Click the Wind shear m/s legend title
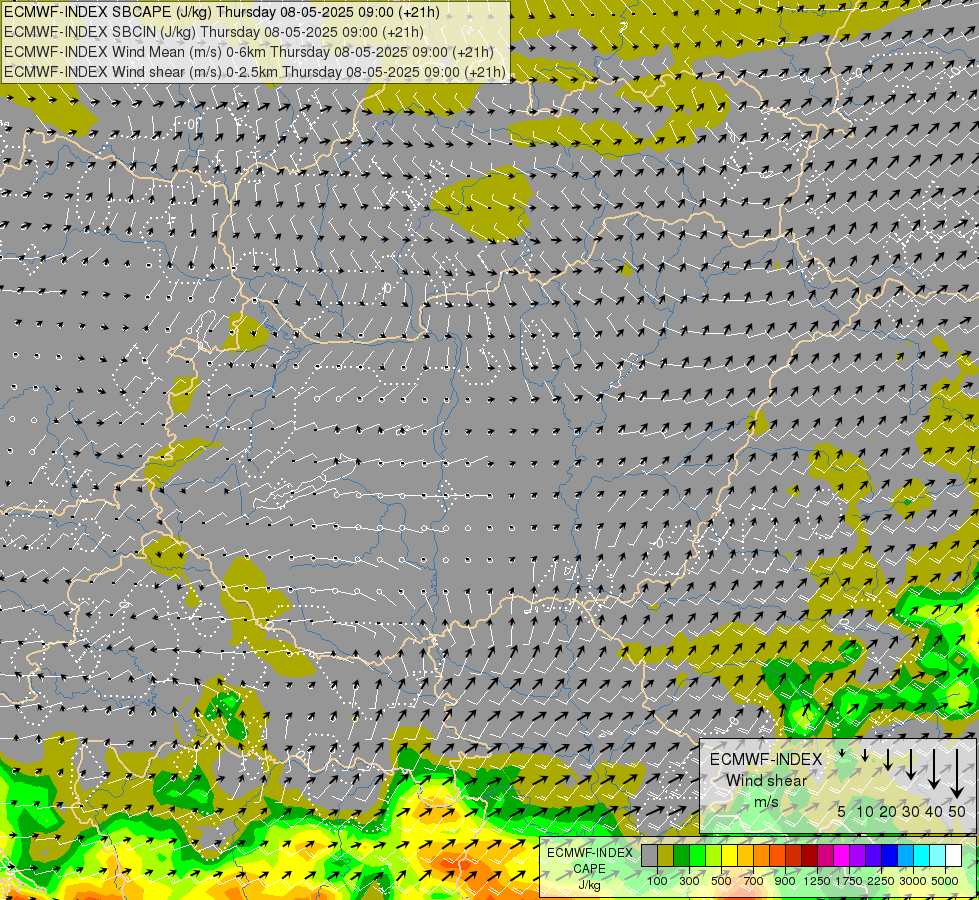This screenshot has width=979, height=900. (x=766, y=781)
